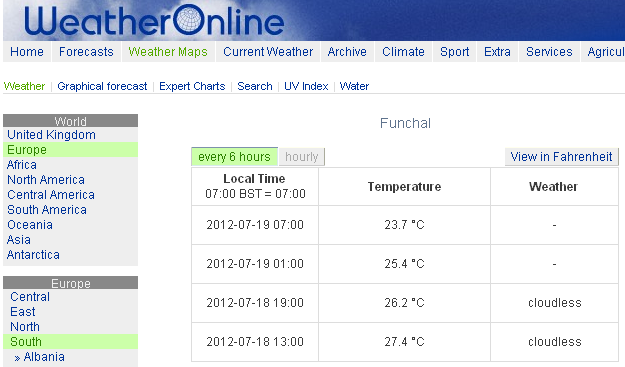Select cell 2012-07-18 13:00
Screen dimensions: 625x367
click(x=255, y=342)
